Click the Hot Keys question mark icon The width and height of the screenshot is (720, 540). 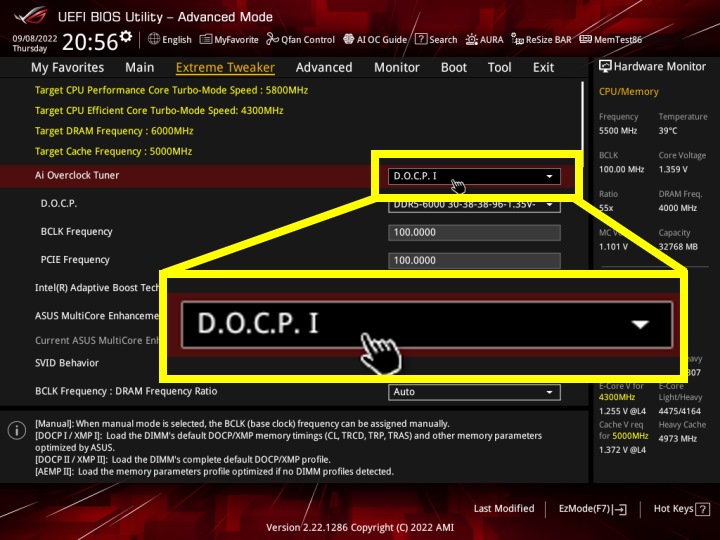(702, 509)
